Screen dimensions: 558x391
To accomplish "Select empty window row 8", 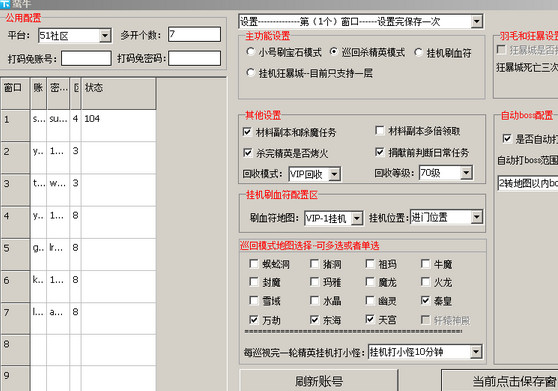I will point(78,350).
